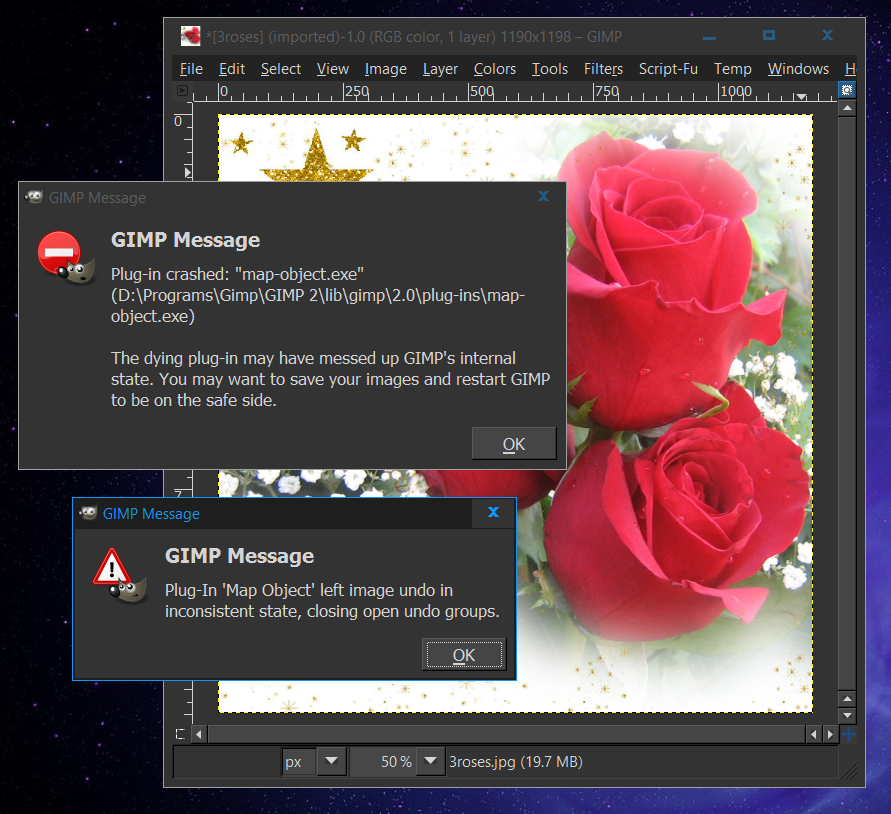Click the horizontal scrollbar track

(x=506, y=734)
